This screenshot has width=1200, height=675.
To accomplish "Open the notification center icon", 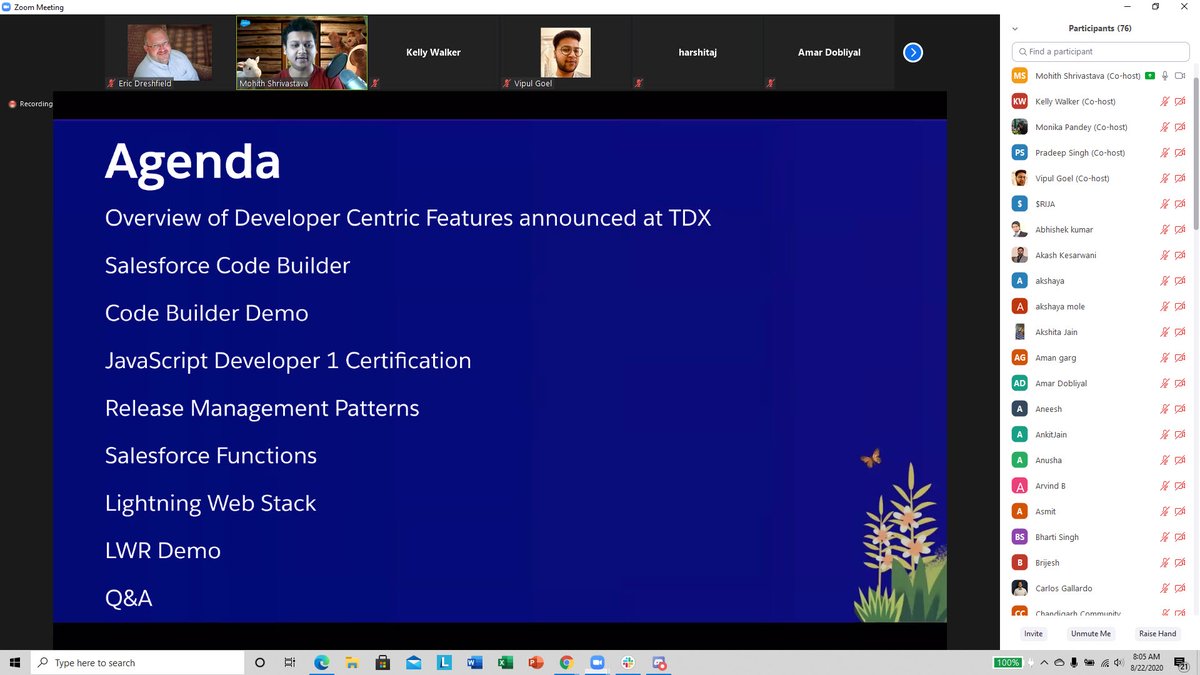I will [1180, 662].
